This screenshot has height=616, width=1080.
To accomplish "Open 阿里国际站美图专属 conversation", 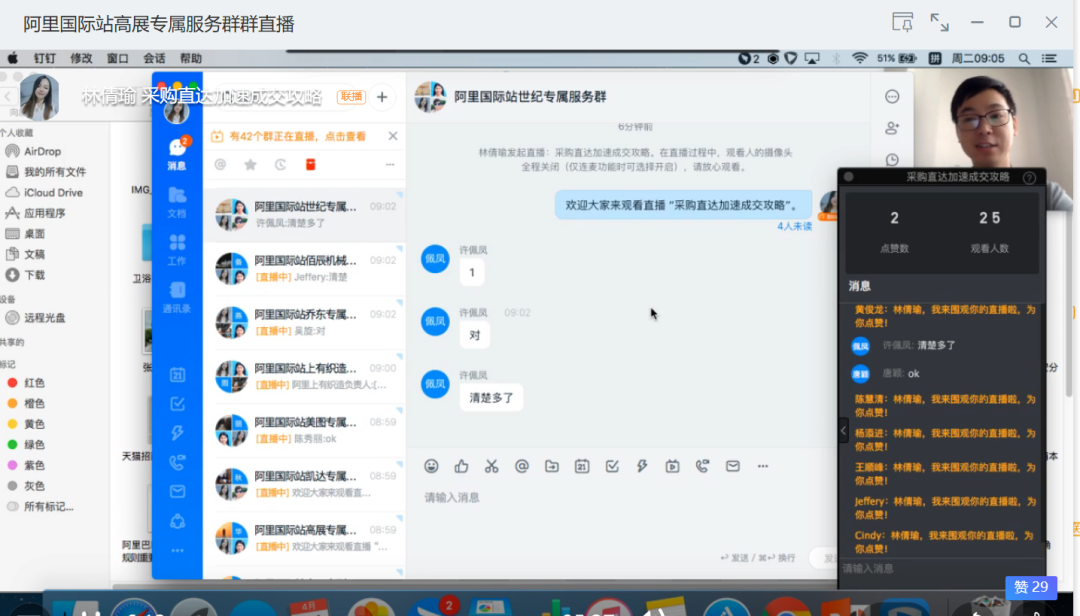I will tap(304, 430).
